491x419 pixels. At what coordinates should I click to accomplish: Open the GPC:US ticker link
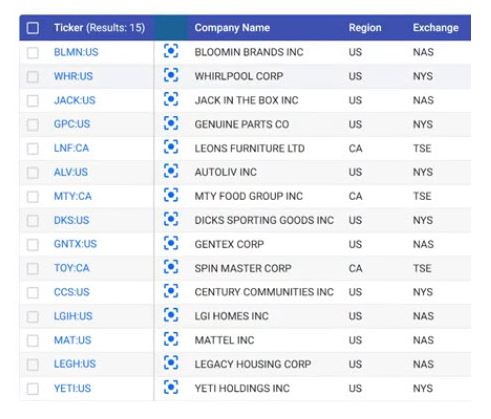tap(72, 124)
